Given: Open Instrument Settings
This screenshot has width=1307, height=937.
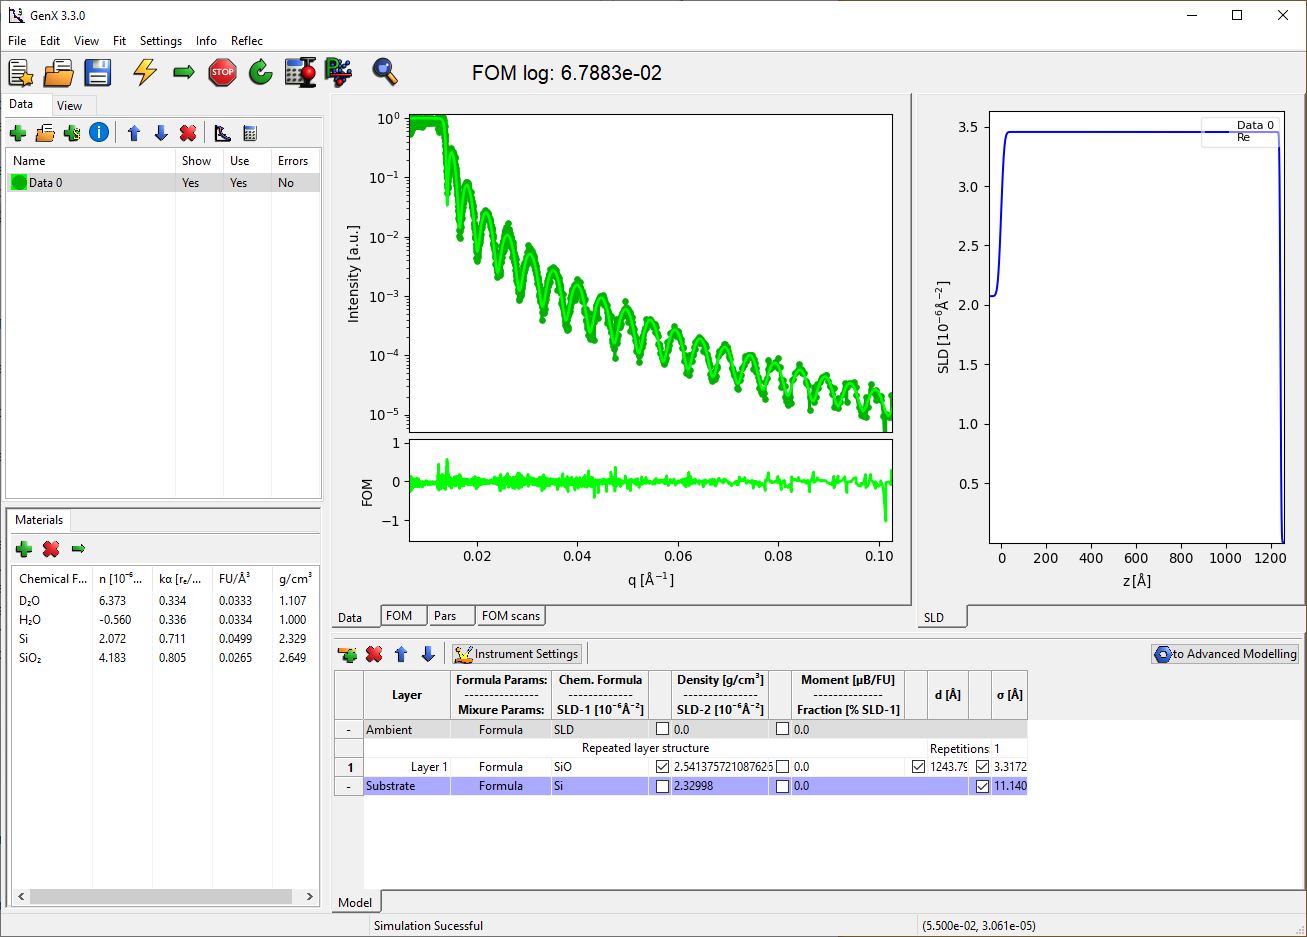Looking at the screenshot, I should click(x=517, y=654).
